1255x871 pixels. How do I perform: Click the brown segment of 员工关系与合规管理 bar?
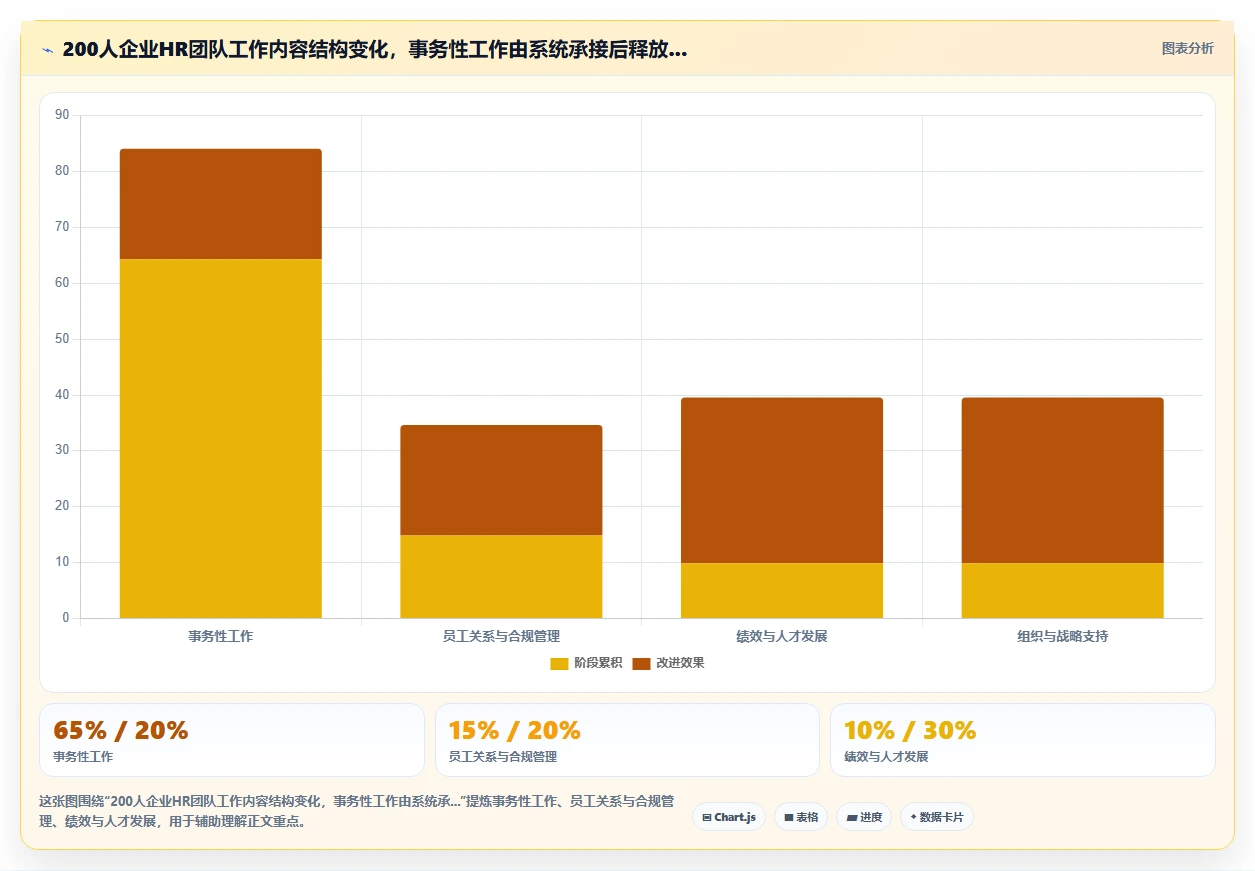(x=501, y=480)
